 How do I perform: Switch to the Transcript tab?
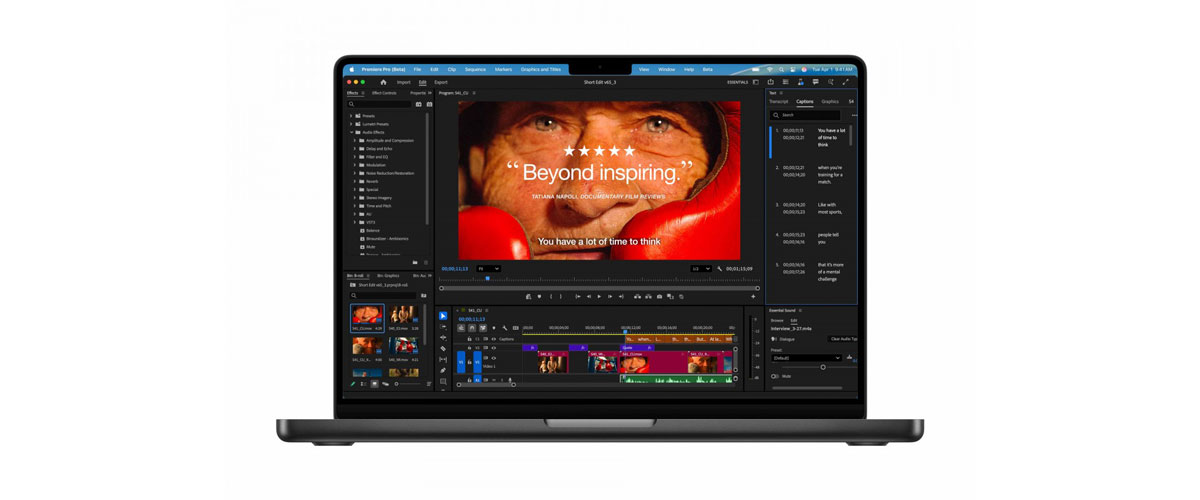pyautogui.click(x=778, y=102)
